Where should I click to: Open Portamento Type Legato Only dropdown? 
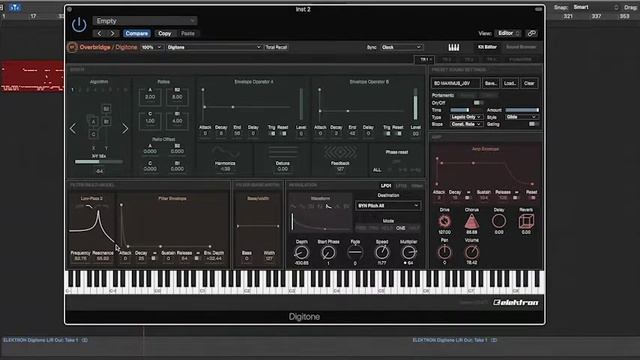pyautogui.click(x=466, y=117)
